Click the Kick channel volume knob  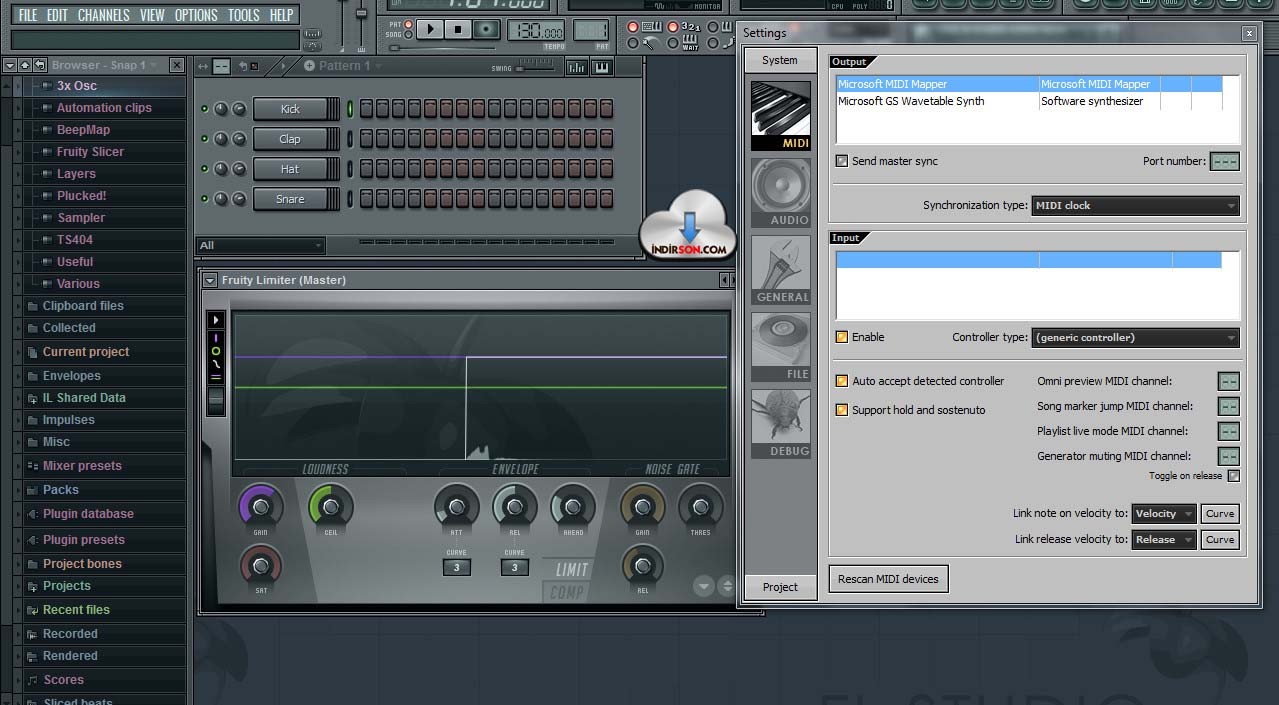(239, 109)
